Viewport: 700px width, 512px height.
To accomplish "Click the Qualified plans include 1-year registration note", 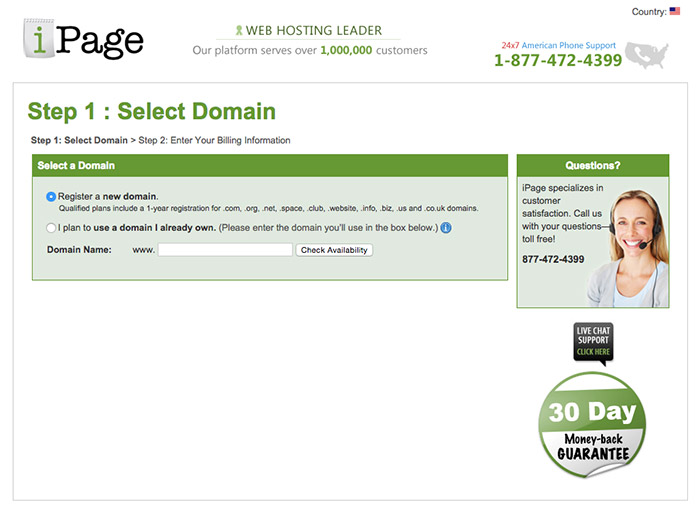I will pos(268,208).
